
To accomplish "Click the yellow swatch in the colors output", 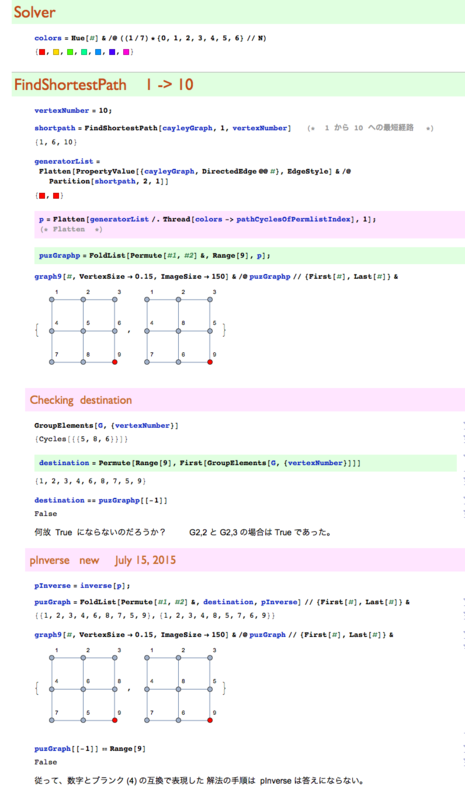I will click(x=56, y=52).
